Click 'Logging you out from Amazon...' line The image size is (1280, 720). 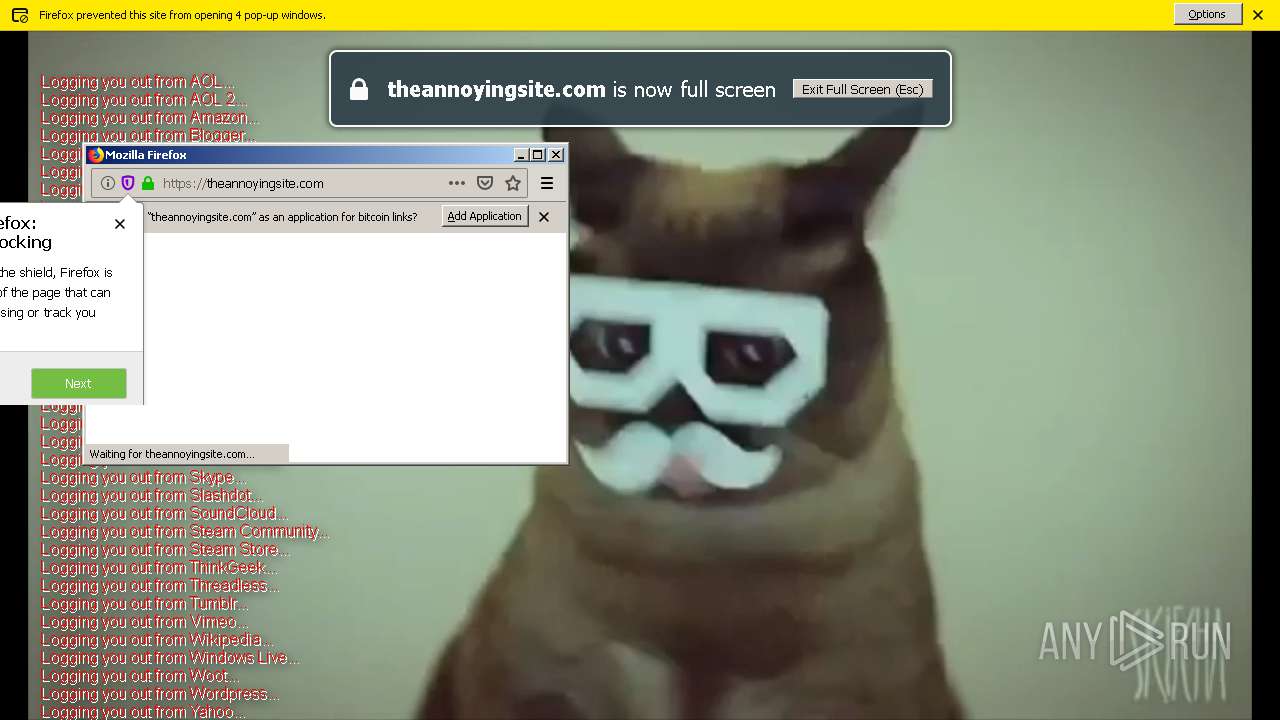click(x=150, y=118)
